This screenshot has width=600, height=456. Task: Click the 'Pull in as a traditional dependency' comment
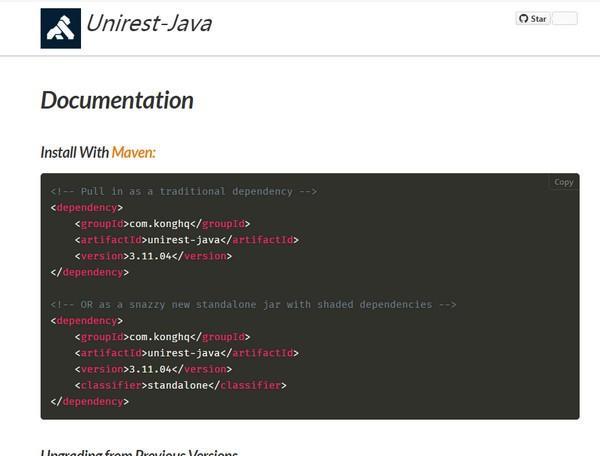tap(184, 191)
